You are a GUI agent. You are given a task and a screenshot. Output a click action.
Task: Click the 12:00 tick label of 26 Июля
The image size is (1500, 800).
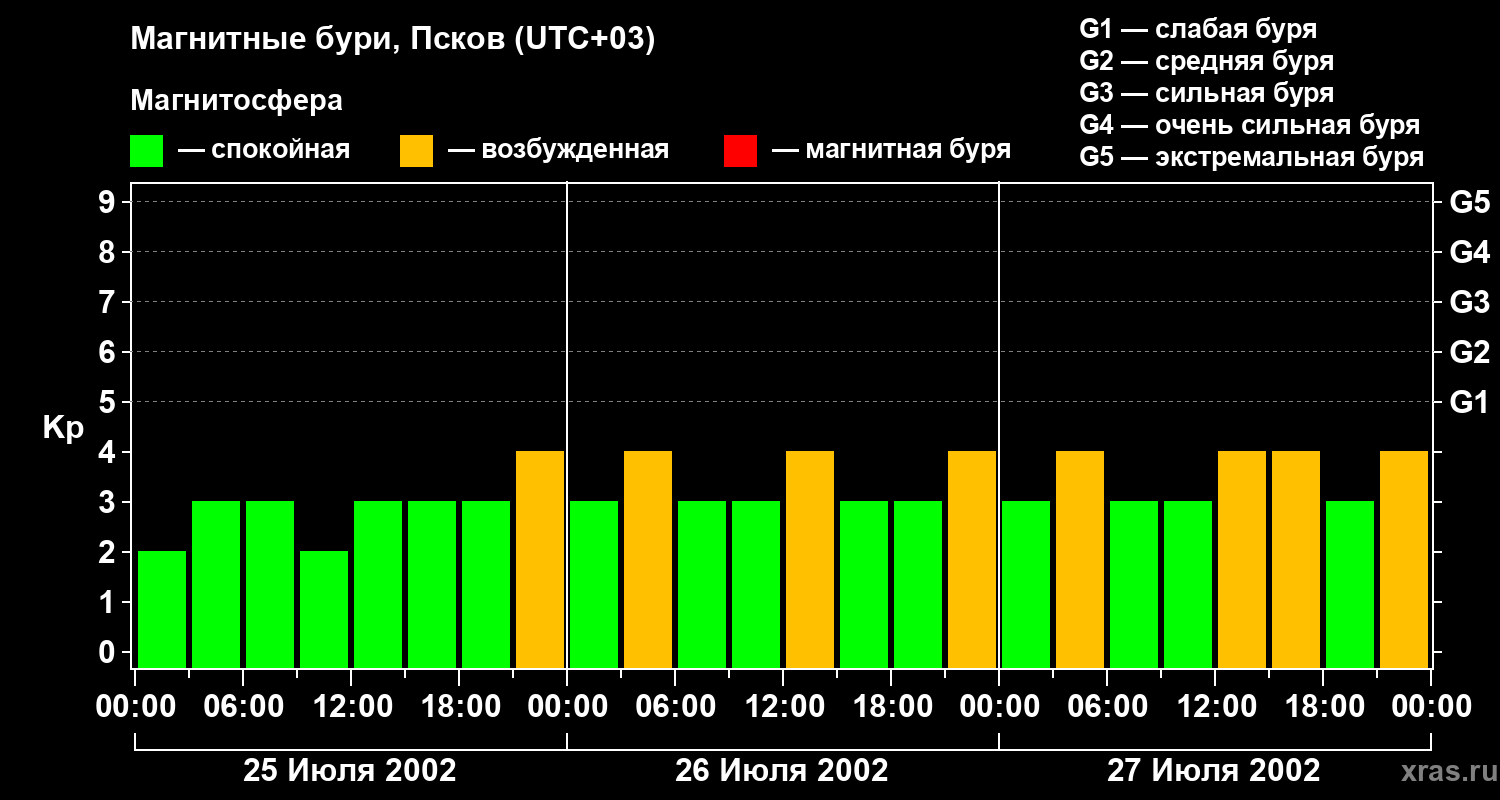pyautogui.click(x=783, y=707)
